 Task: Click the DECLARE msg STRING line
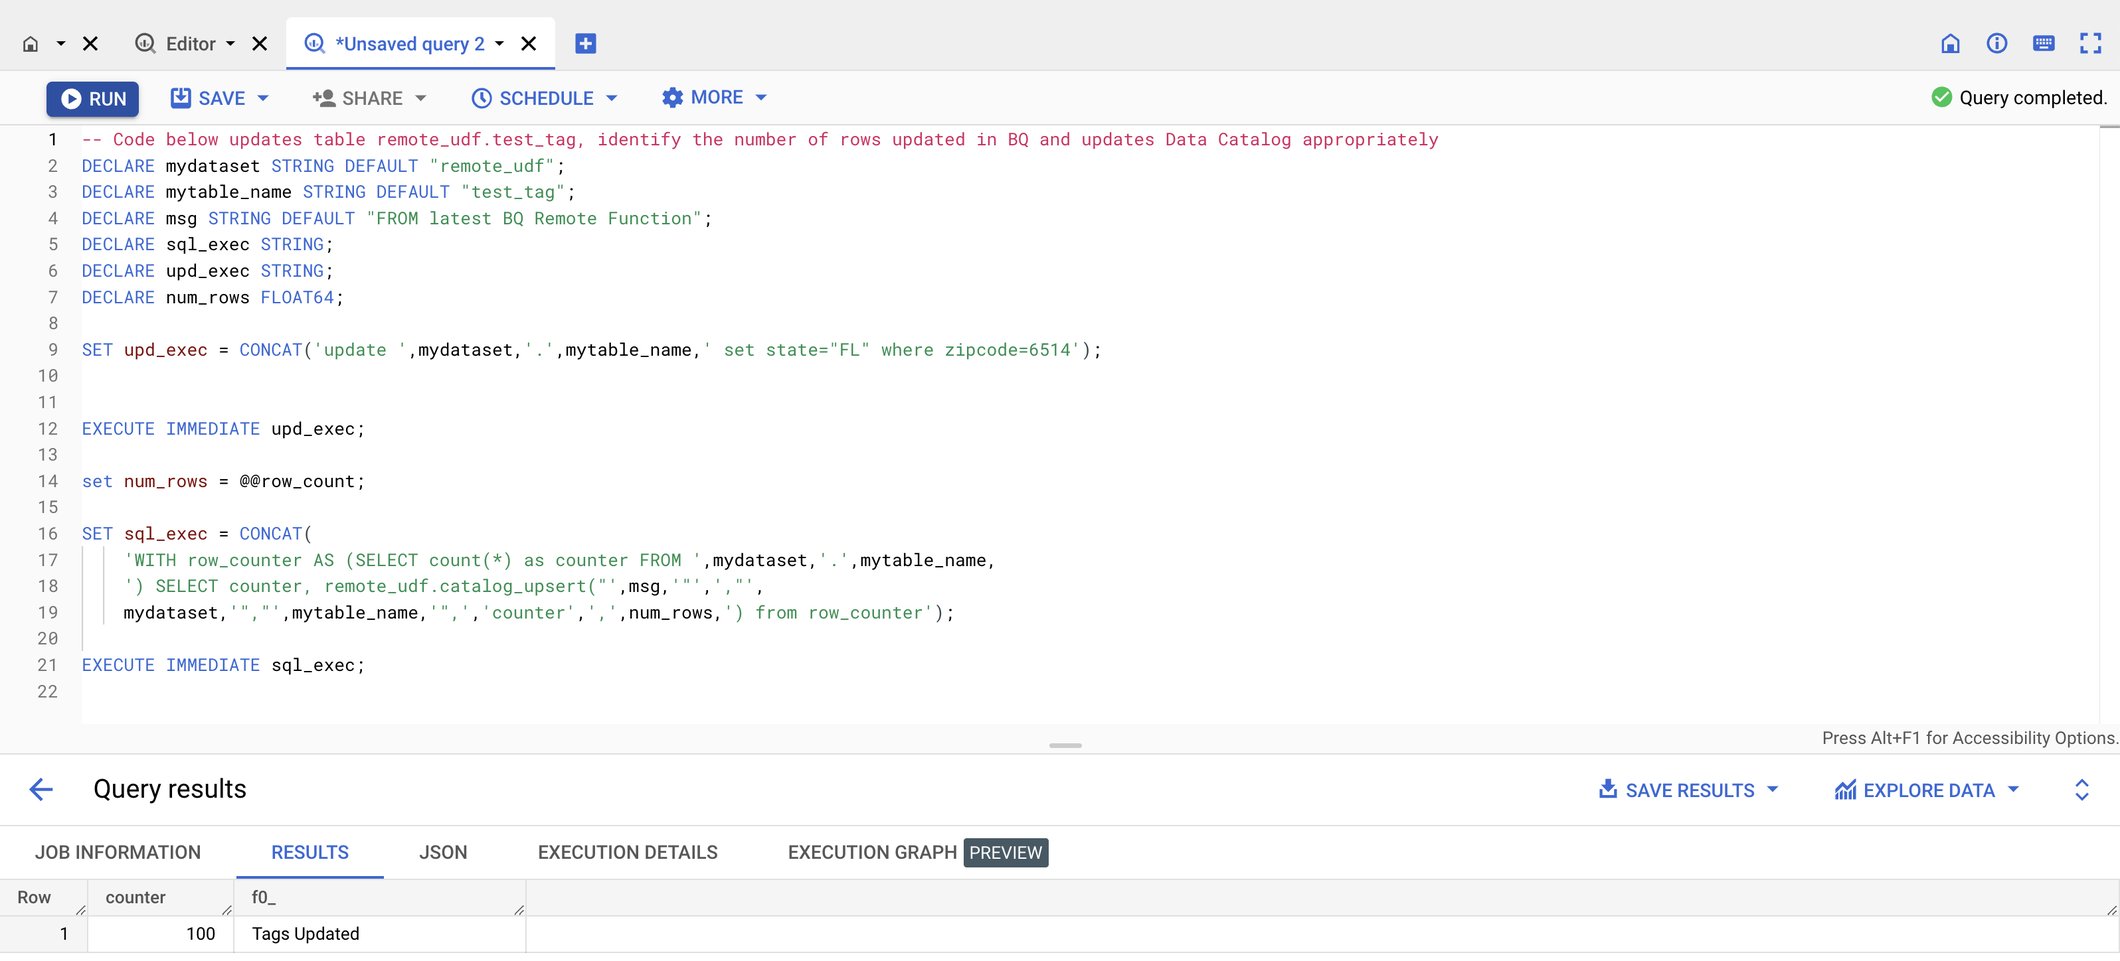(397, 218)
